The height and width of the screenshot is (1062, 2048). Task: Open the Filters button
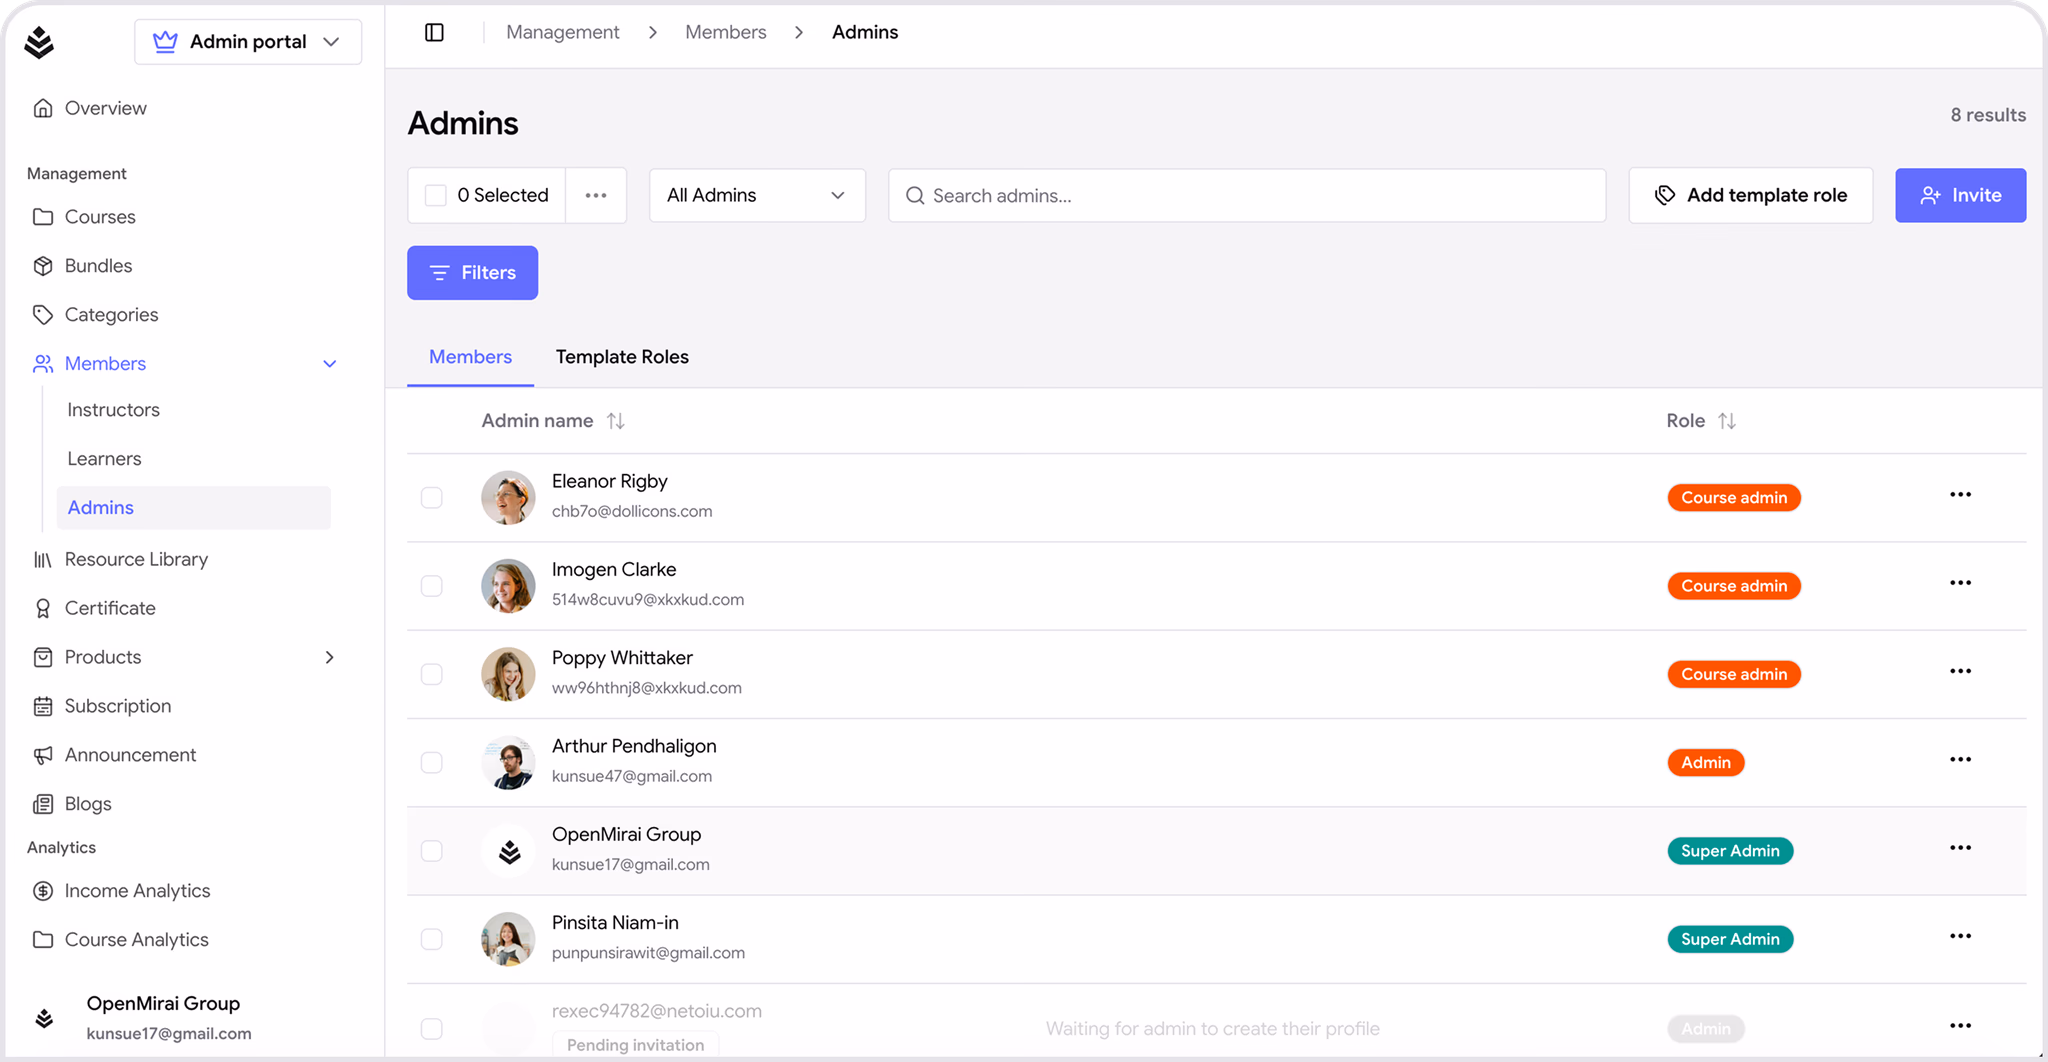[472, 273]
